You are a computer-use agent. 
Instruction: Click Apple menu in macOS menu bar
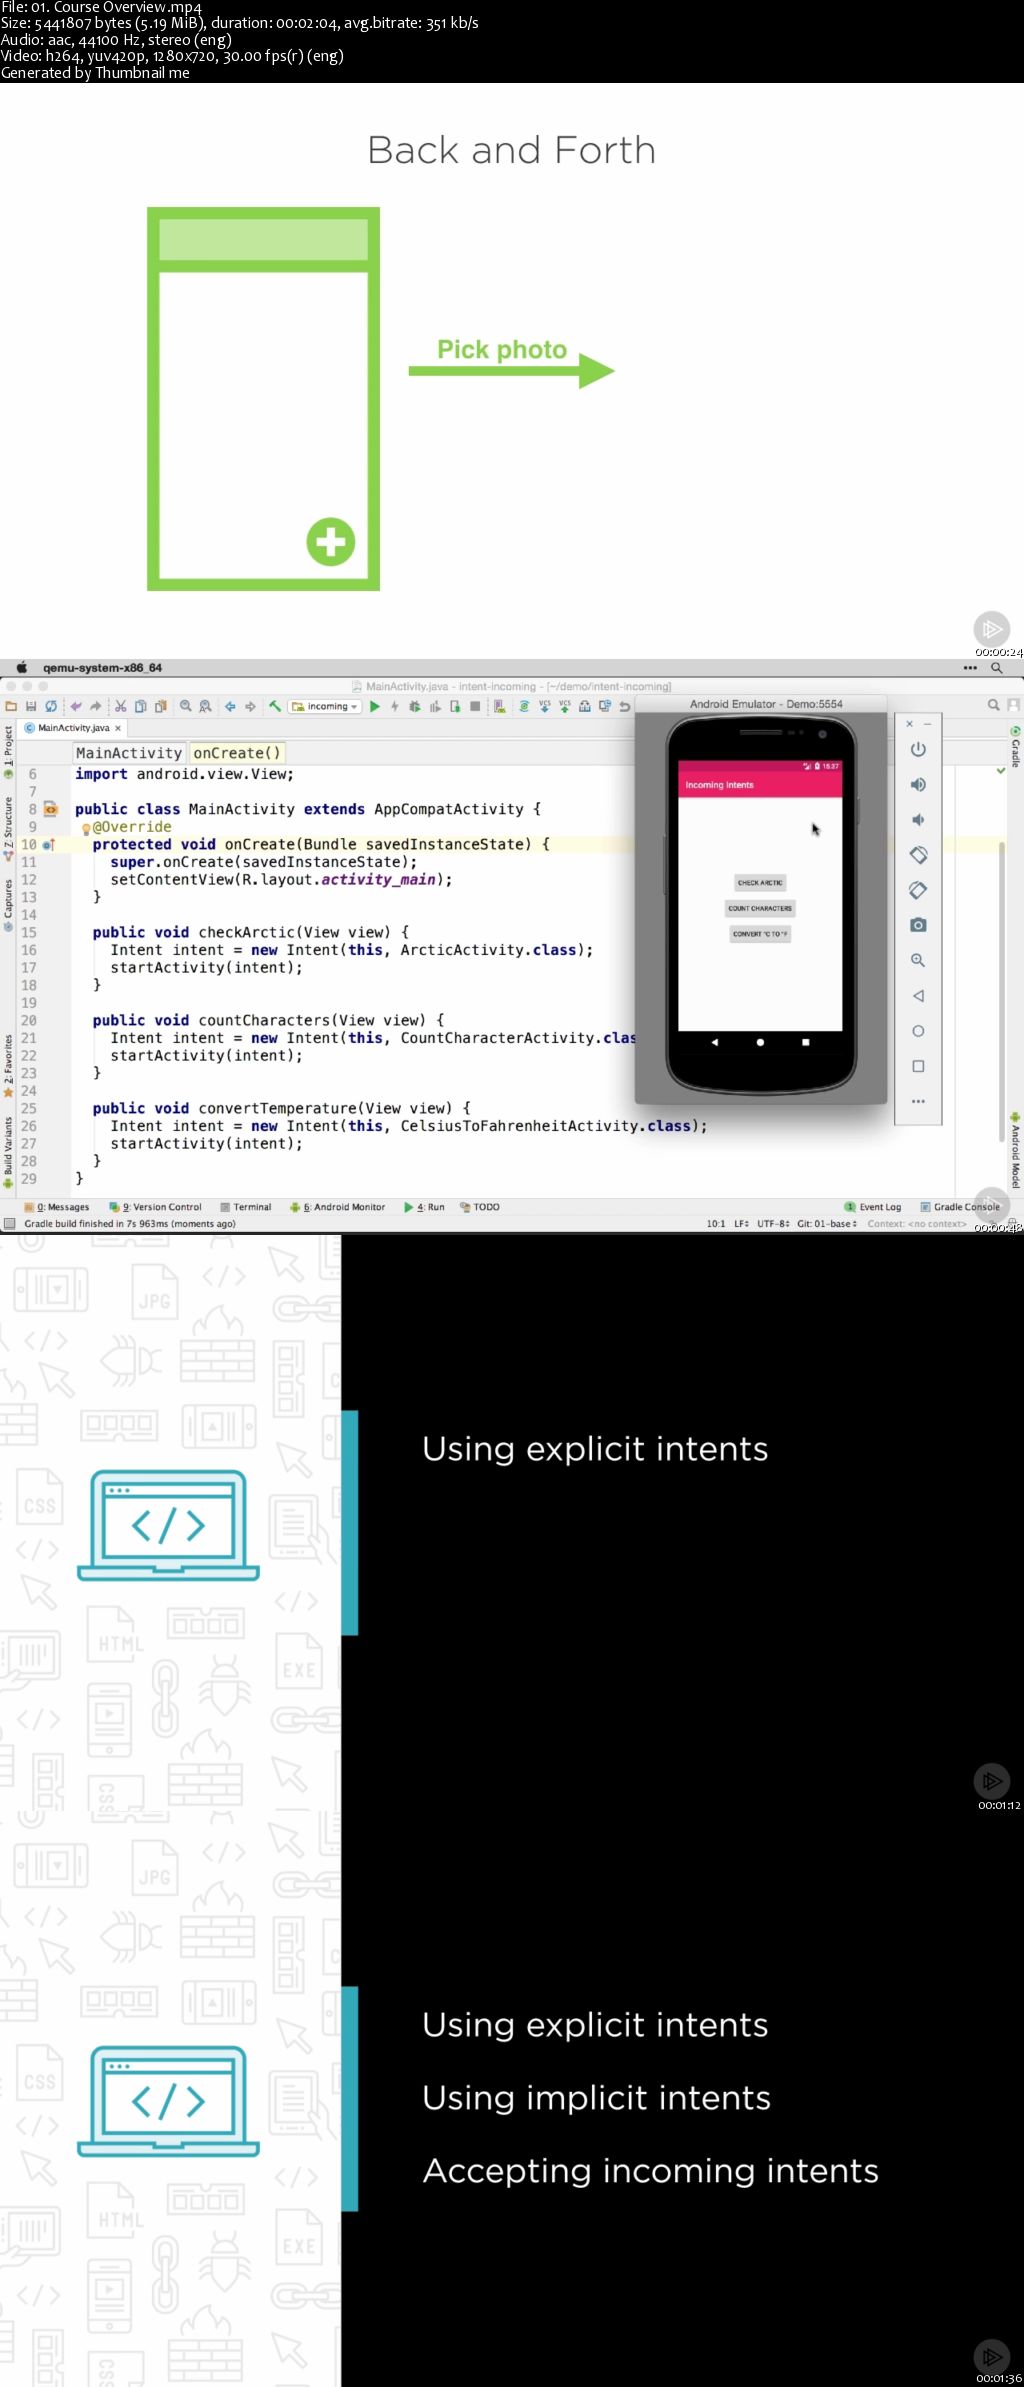tap(21, 667)
